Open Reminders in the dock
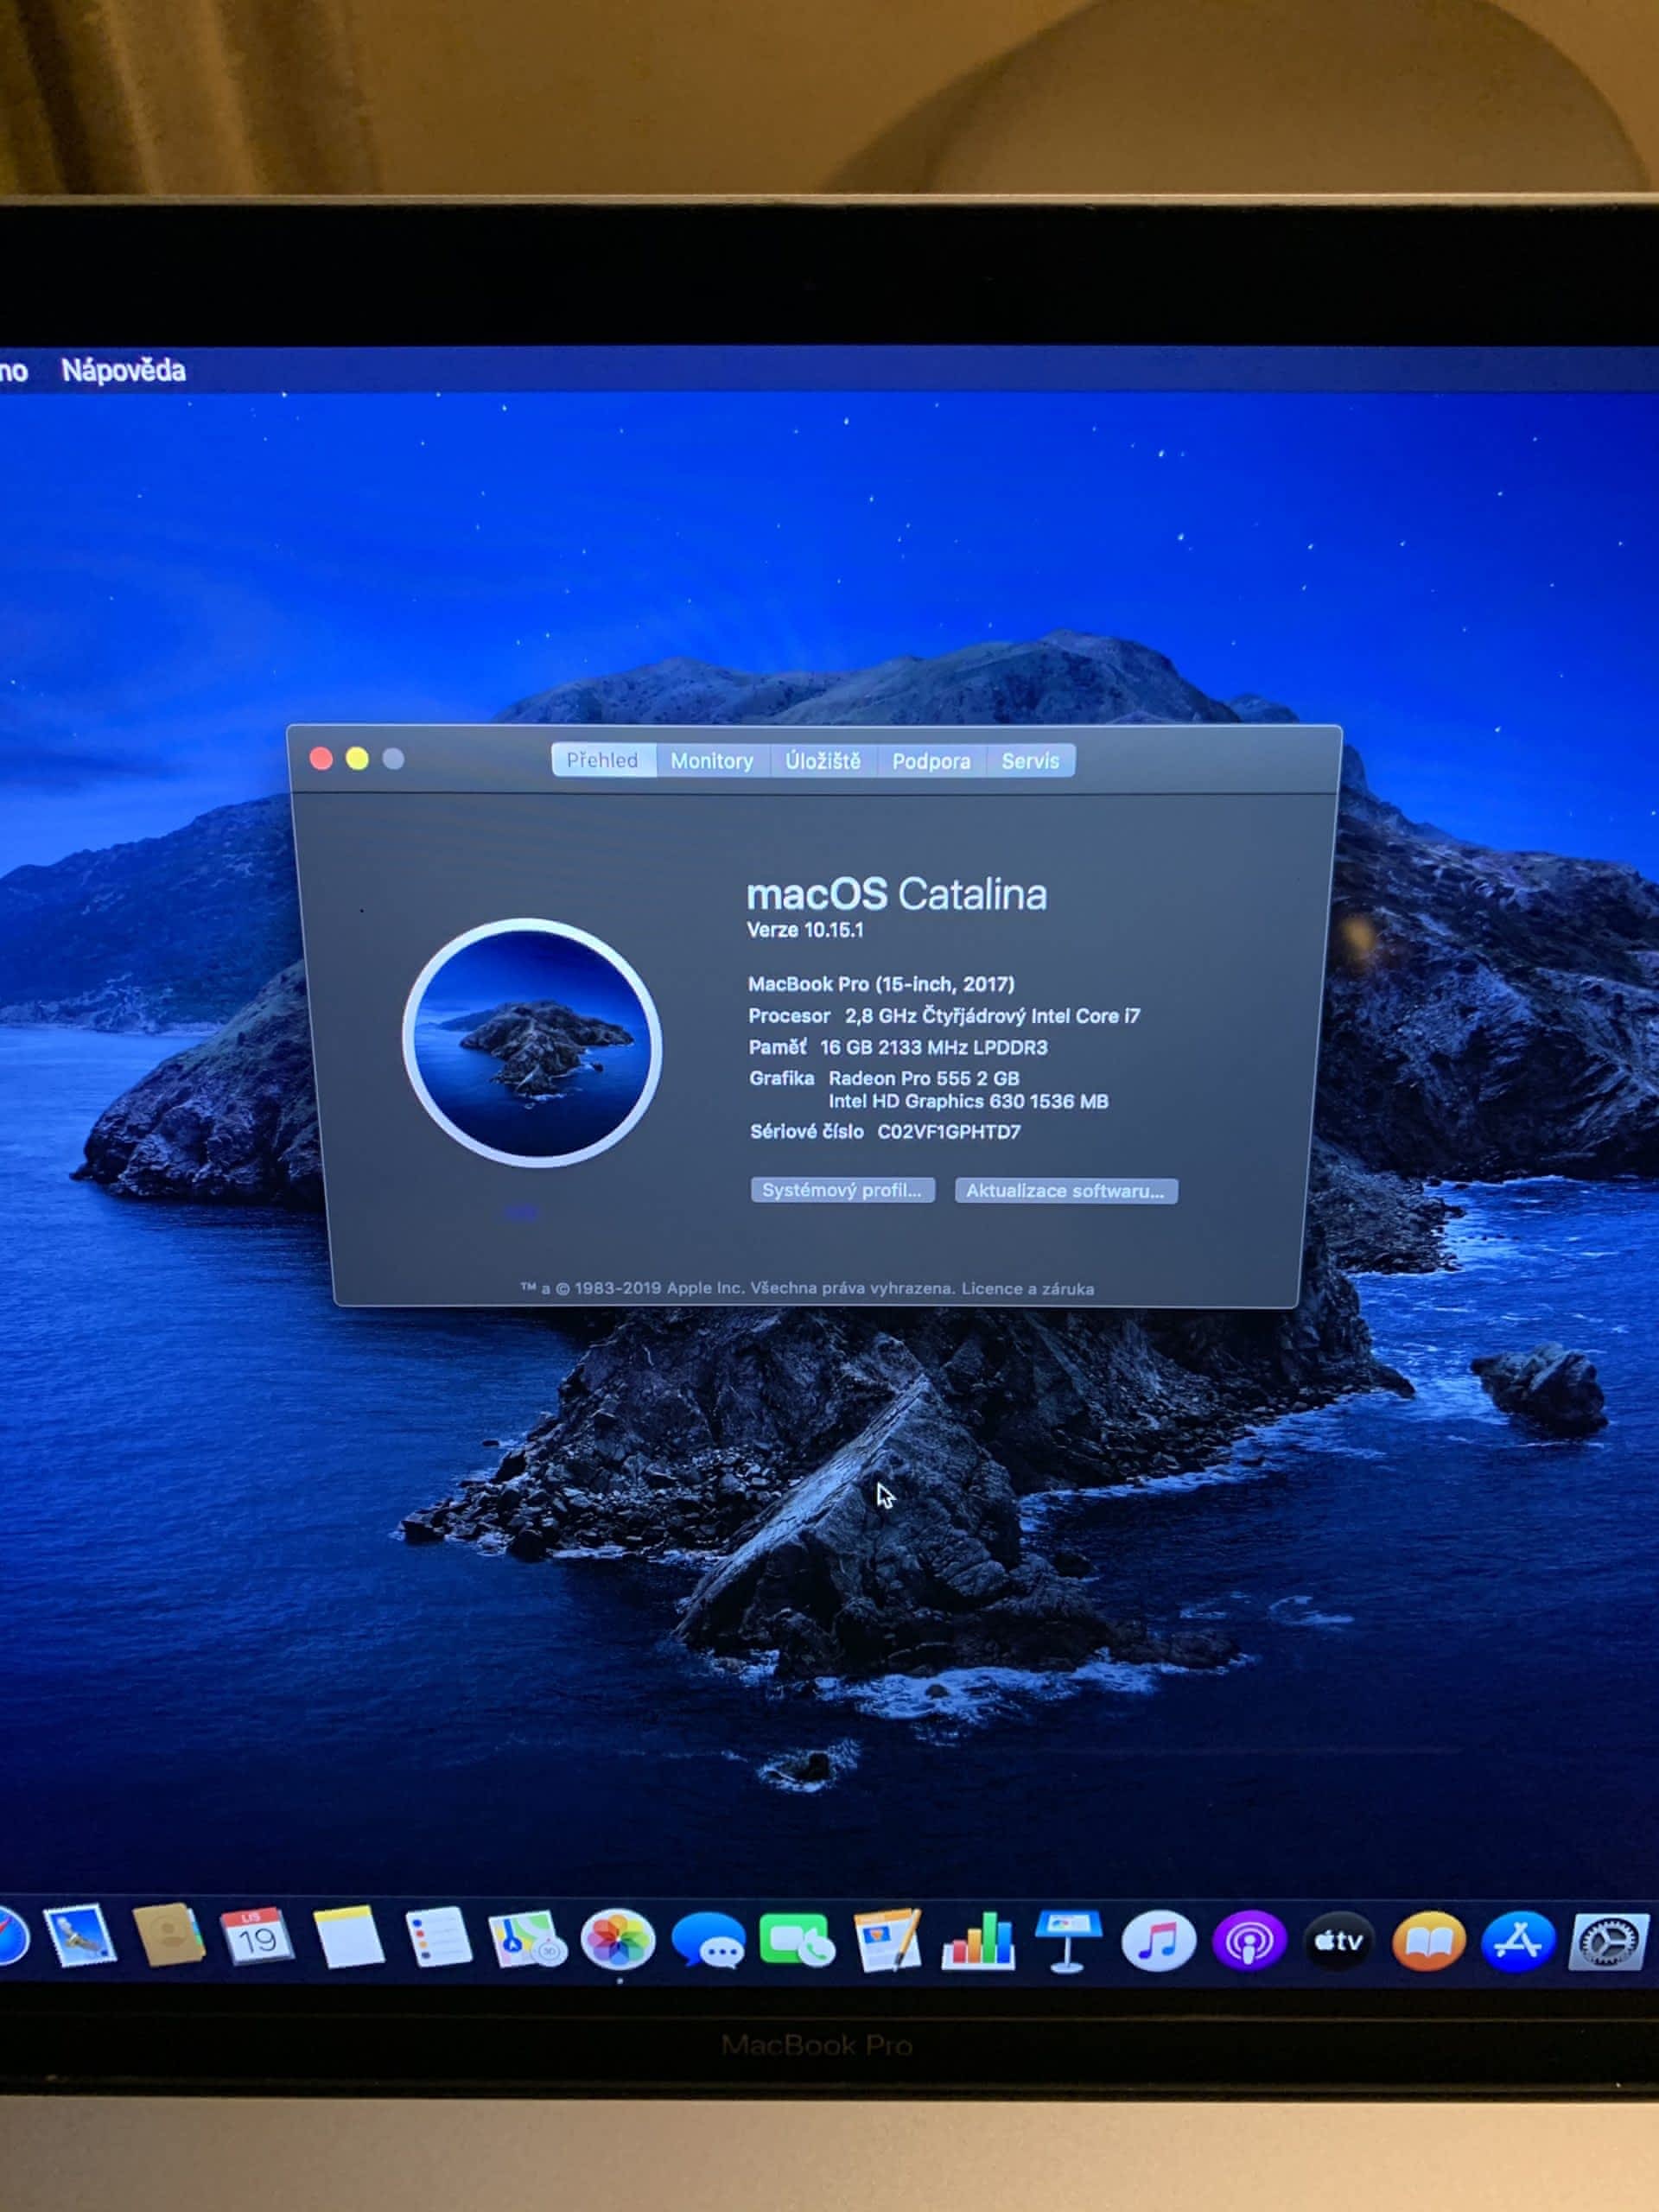The height and width of the screenshot is (2212, 1659). coord(438,1938)
